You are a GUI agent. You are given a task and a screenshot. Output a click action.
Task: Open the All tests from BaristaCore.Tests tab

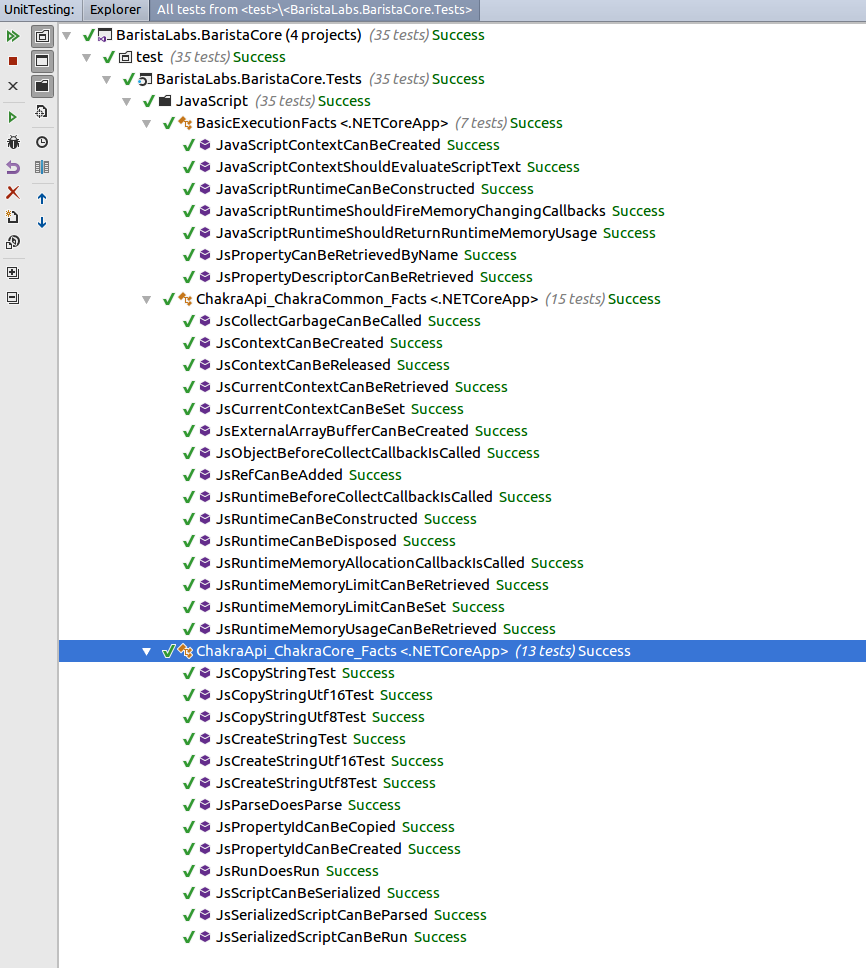[314, 10]
